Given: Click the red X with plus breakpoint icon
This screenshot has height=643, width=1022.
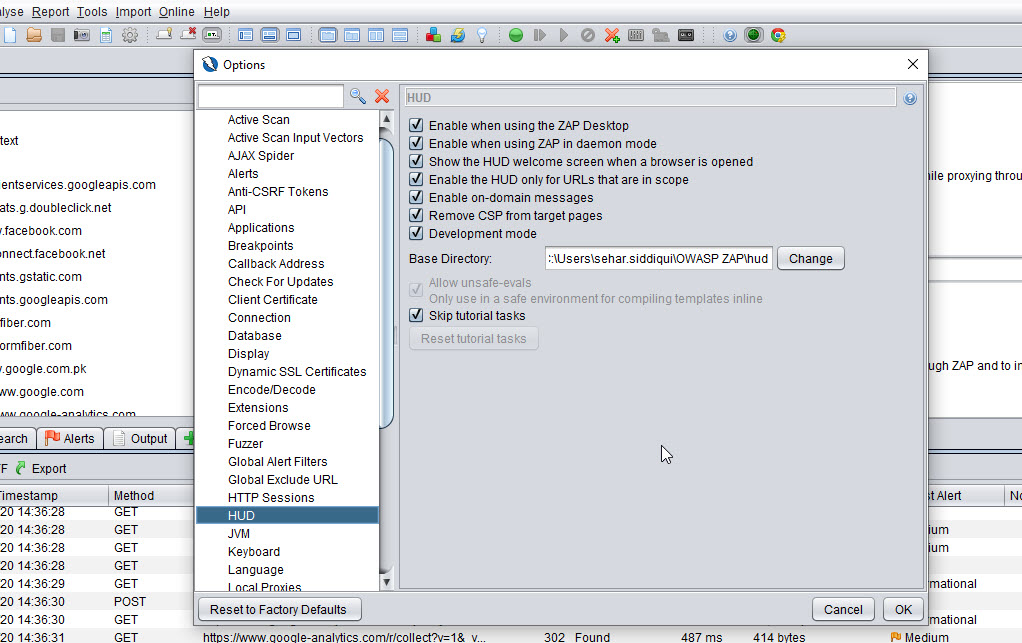Looking at the screenshot, I should [611, 34].
